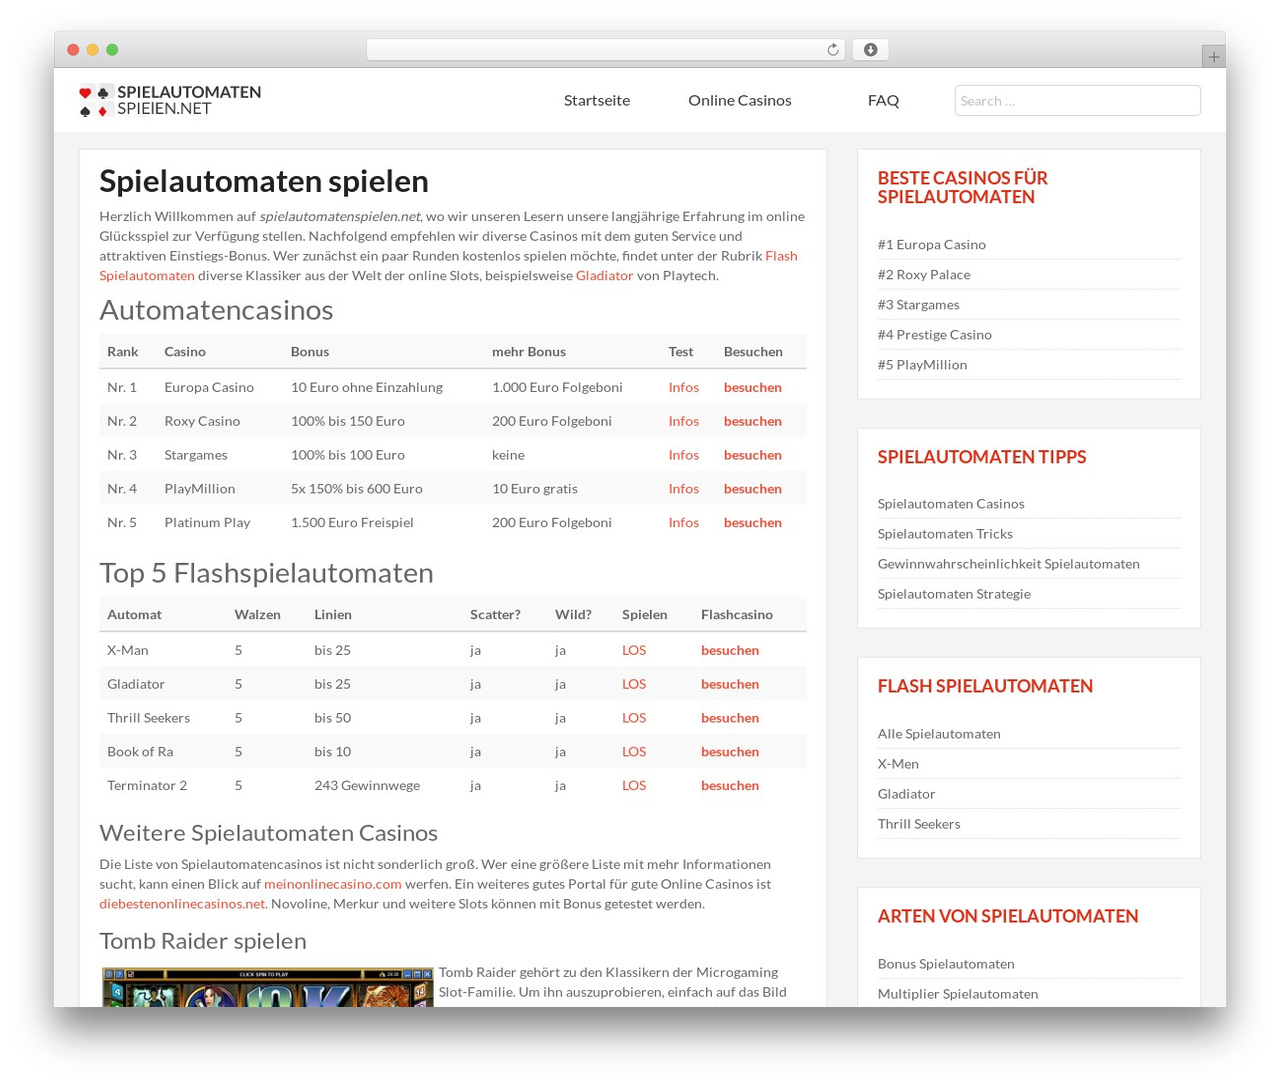This screenshot has height=1084, width=1280.
Task: Open Spielautomaten Tricks link
Action: click(945, 534)
